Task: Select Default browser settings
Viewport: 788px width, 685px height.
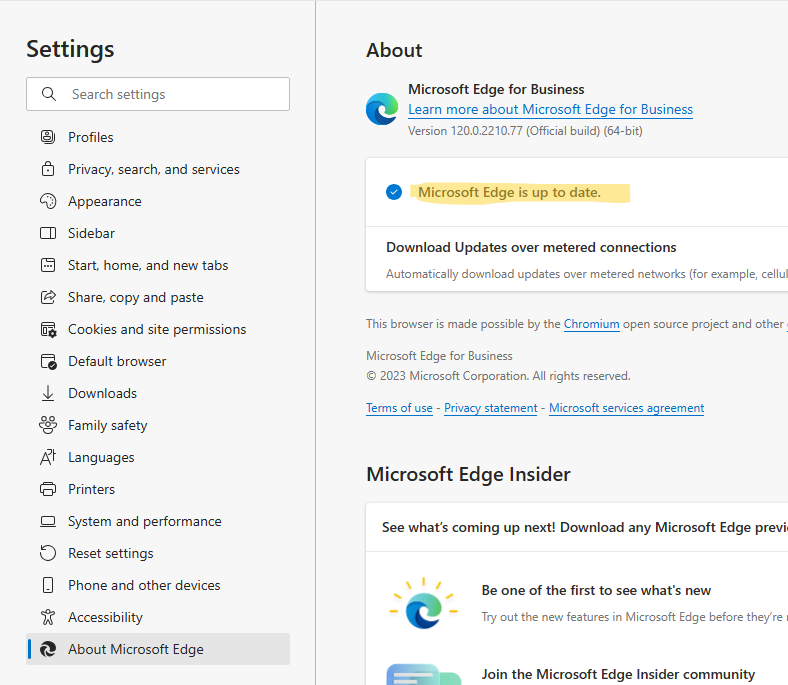Action: 117,361
